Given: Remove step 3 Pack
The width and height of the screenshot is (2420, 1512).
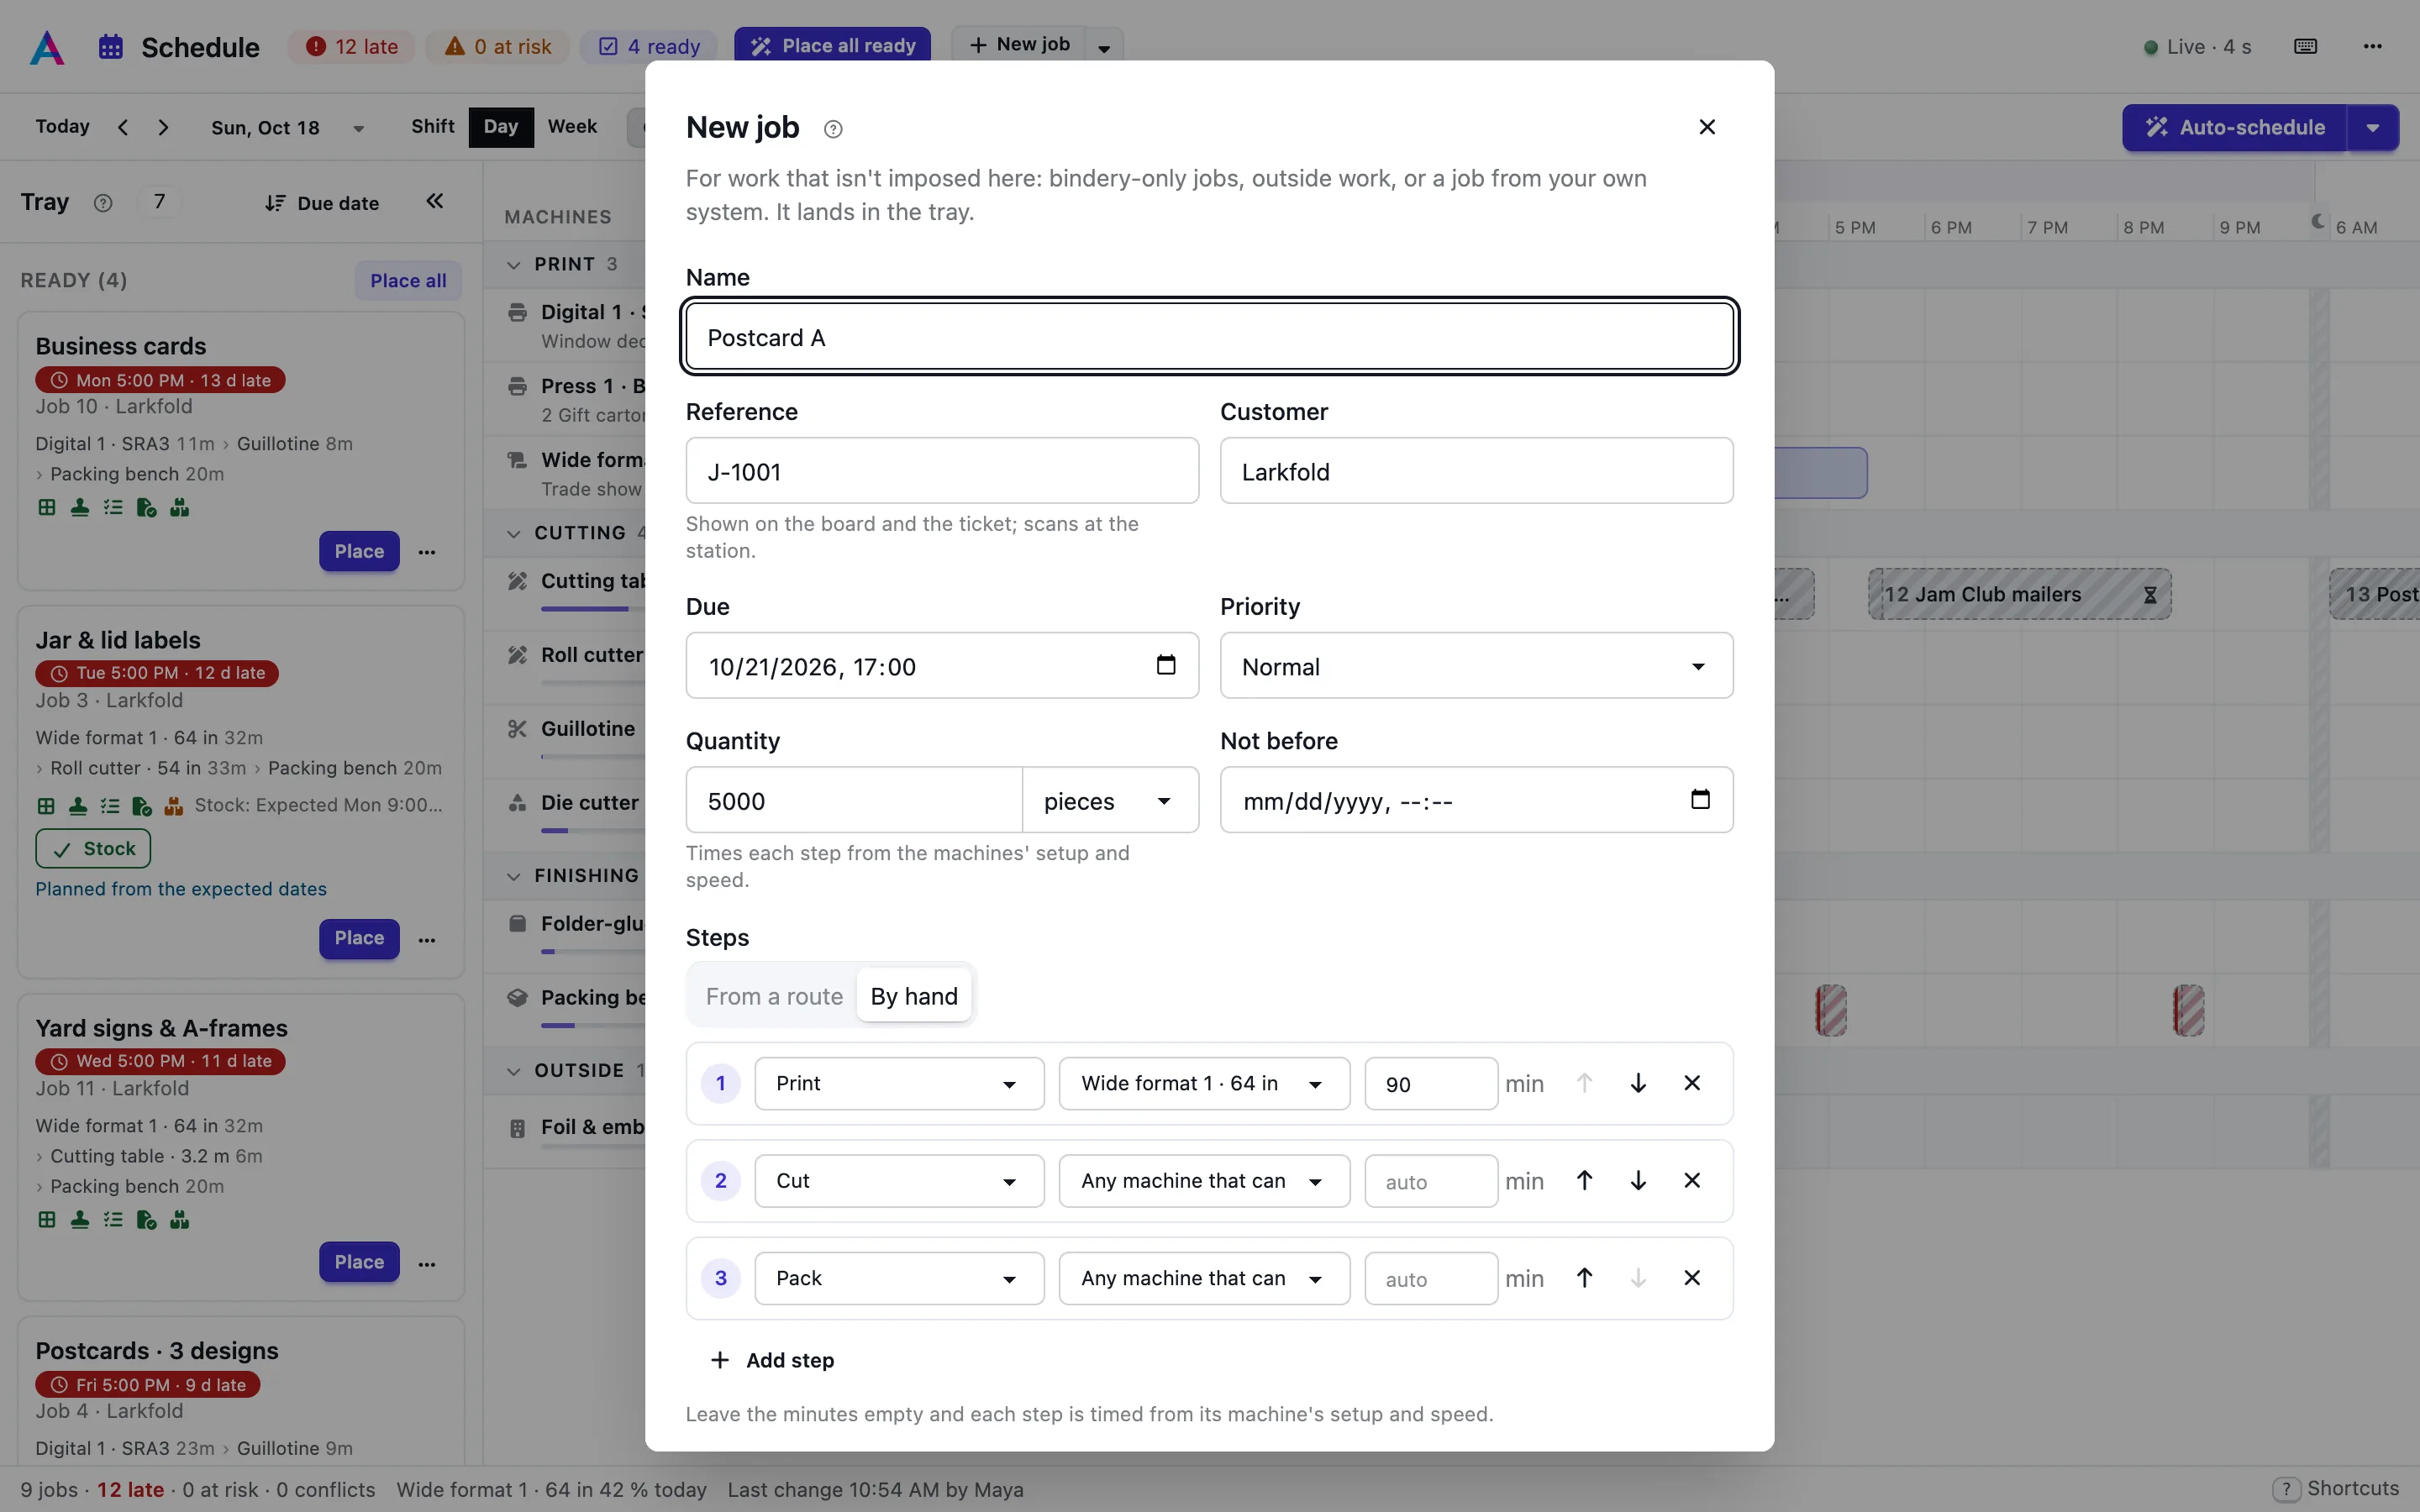Looking at the screenshot, I should pos(1692,1278).
